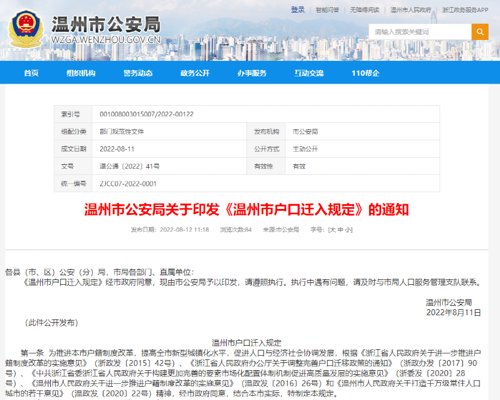Click the police emblem logo
The image size is (500, 400).
pyautogui.click(x=26, y=29)
